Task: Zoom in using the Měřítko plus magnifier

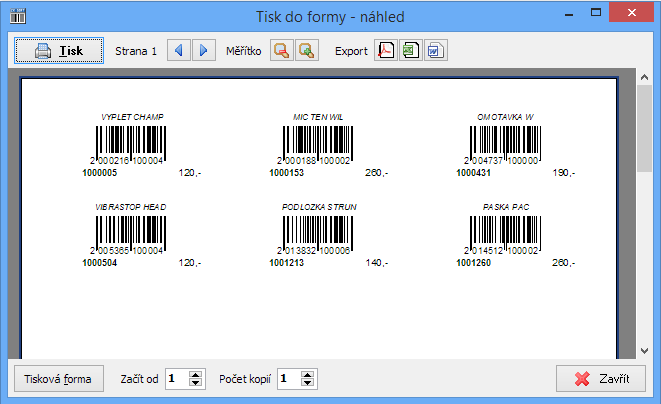Action: 306,51
